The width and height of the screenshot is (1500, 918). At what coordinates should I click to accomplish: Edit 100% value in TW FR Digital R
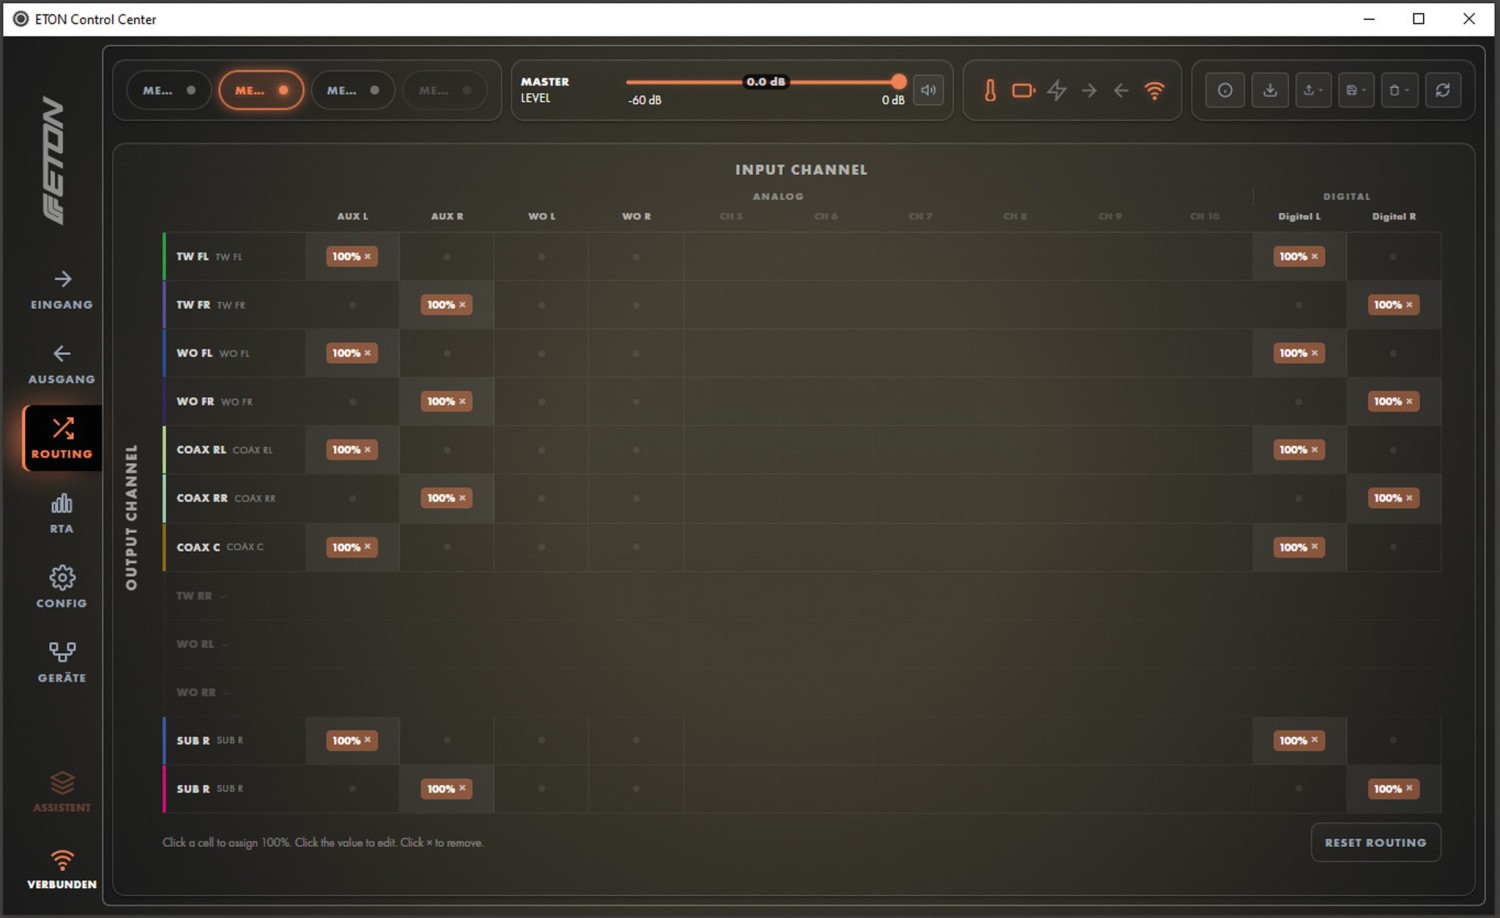(1387, 305)
